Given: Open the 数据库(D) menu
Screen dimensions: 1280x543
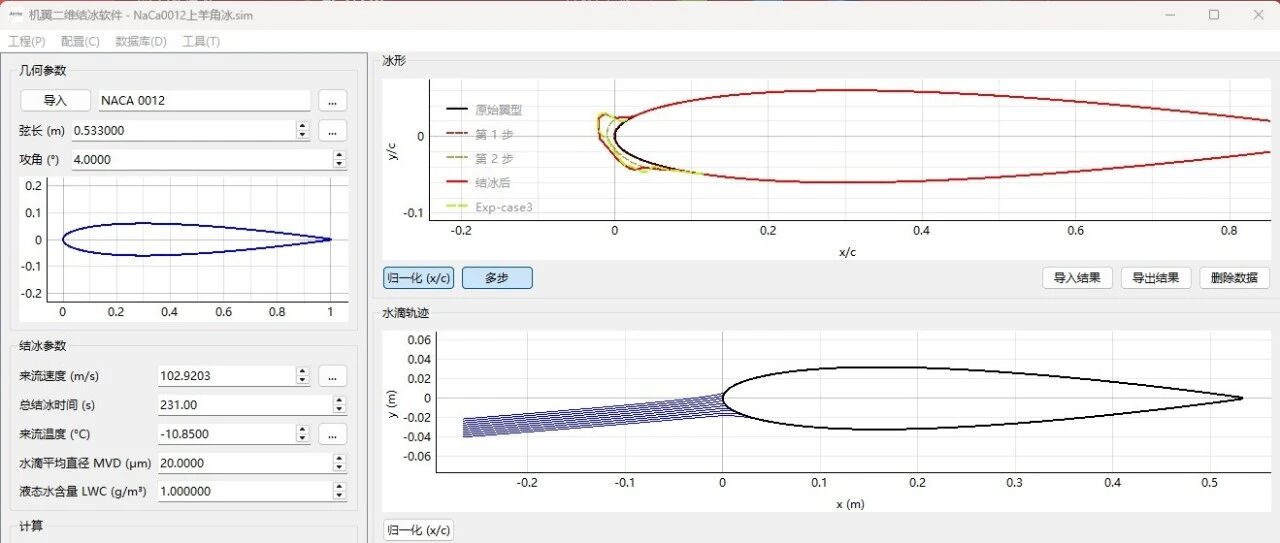Looking at the screenshot, I should pos(141,42).
